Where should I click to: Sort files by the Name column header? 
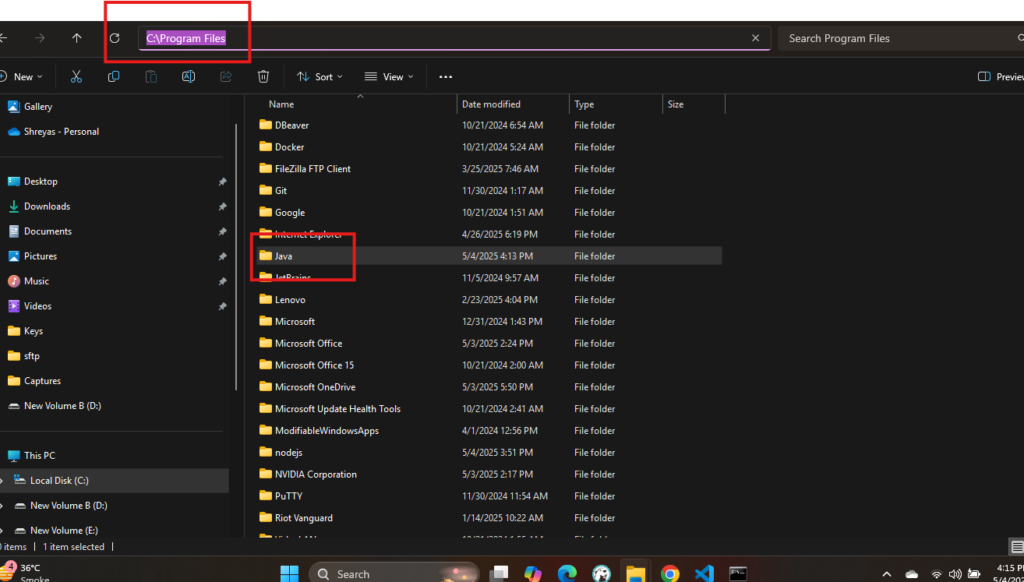281,104
